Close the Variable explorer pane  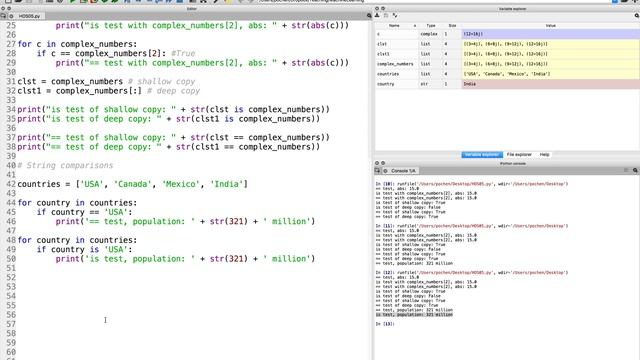tap(377, 8)
